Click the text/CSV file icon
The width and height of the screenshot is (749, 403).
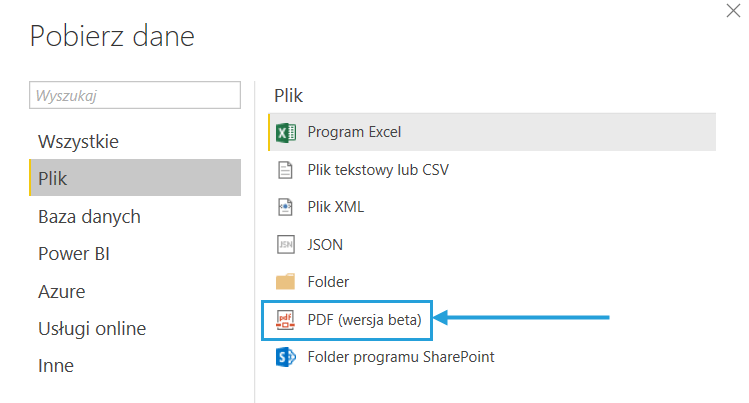coord(285,170)
